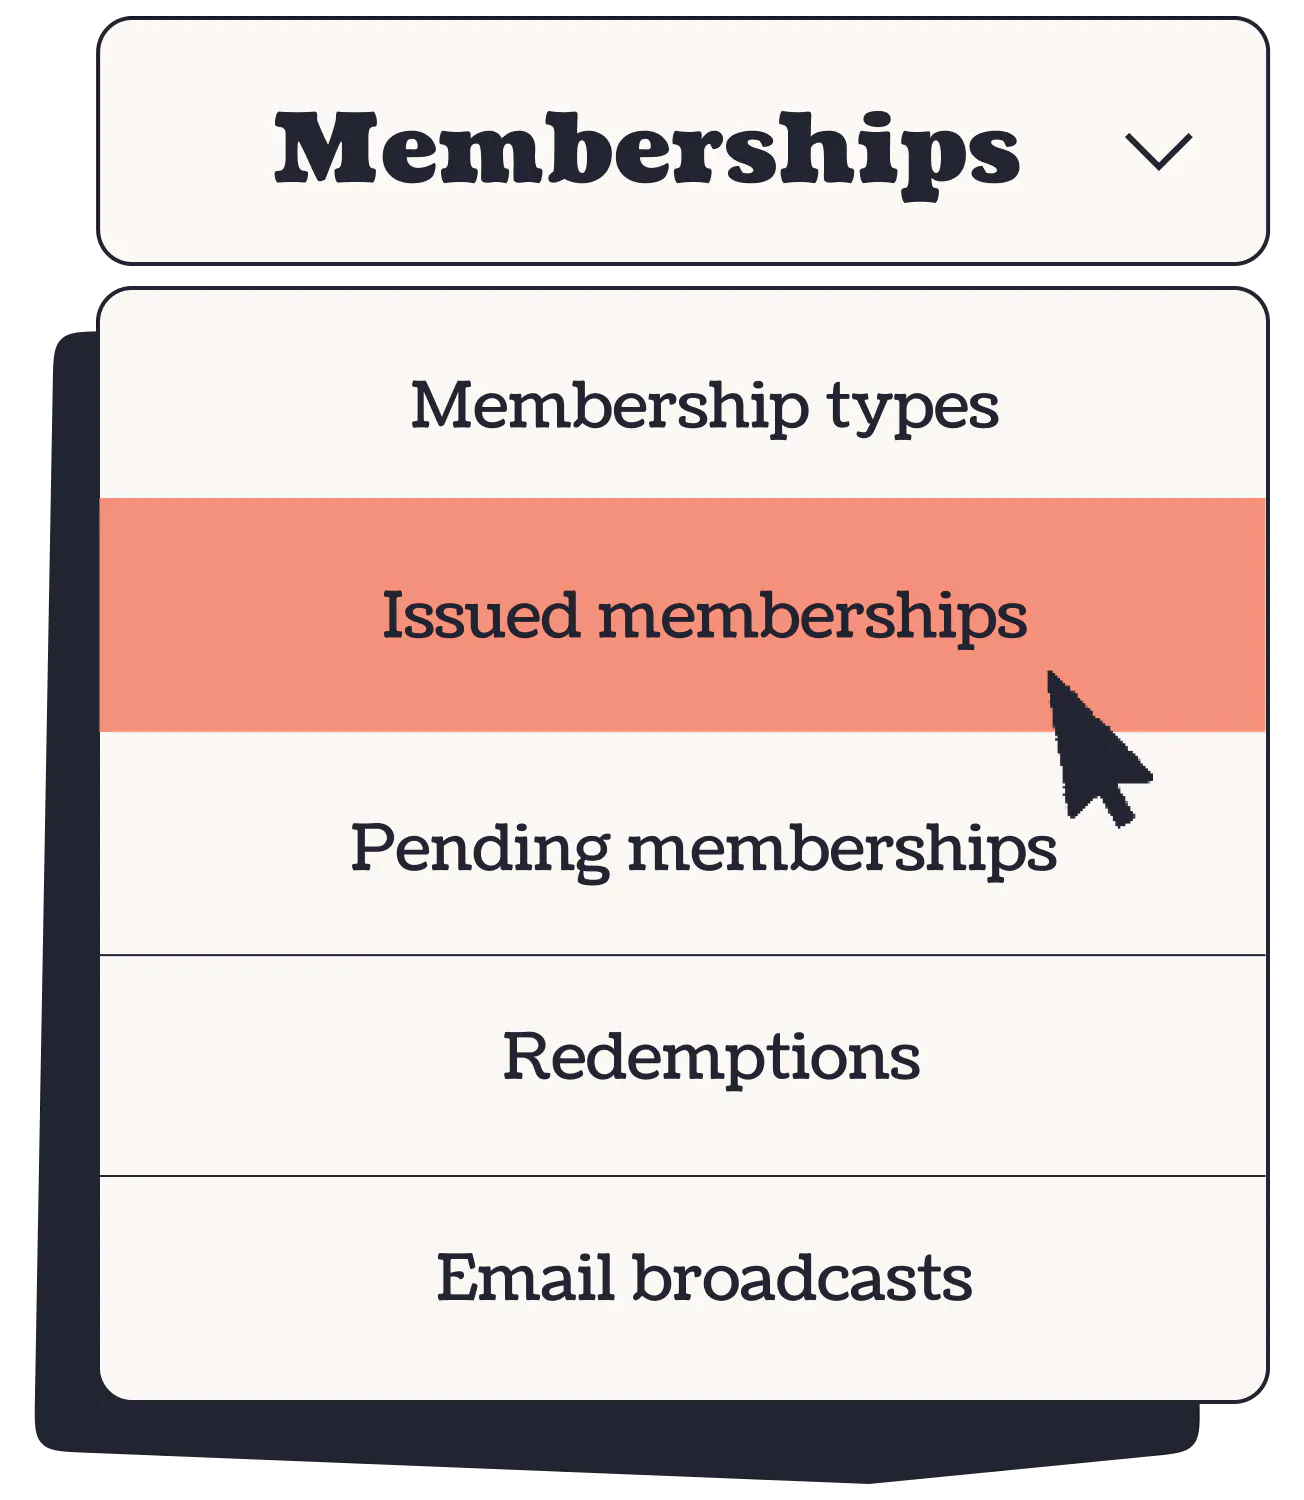Collapse the Memberships menu using the chevron

tap(1158, 151)
